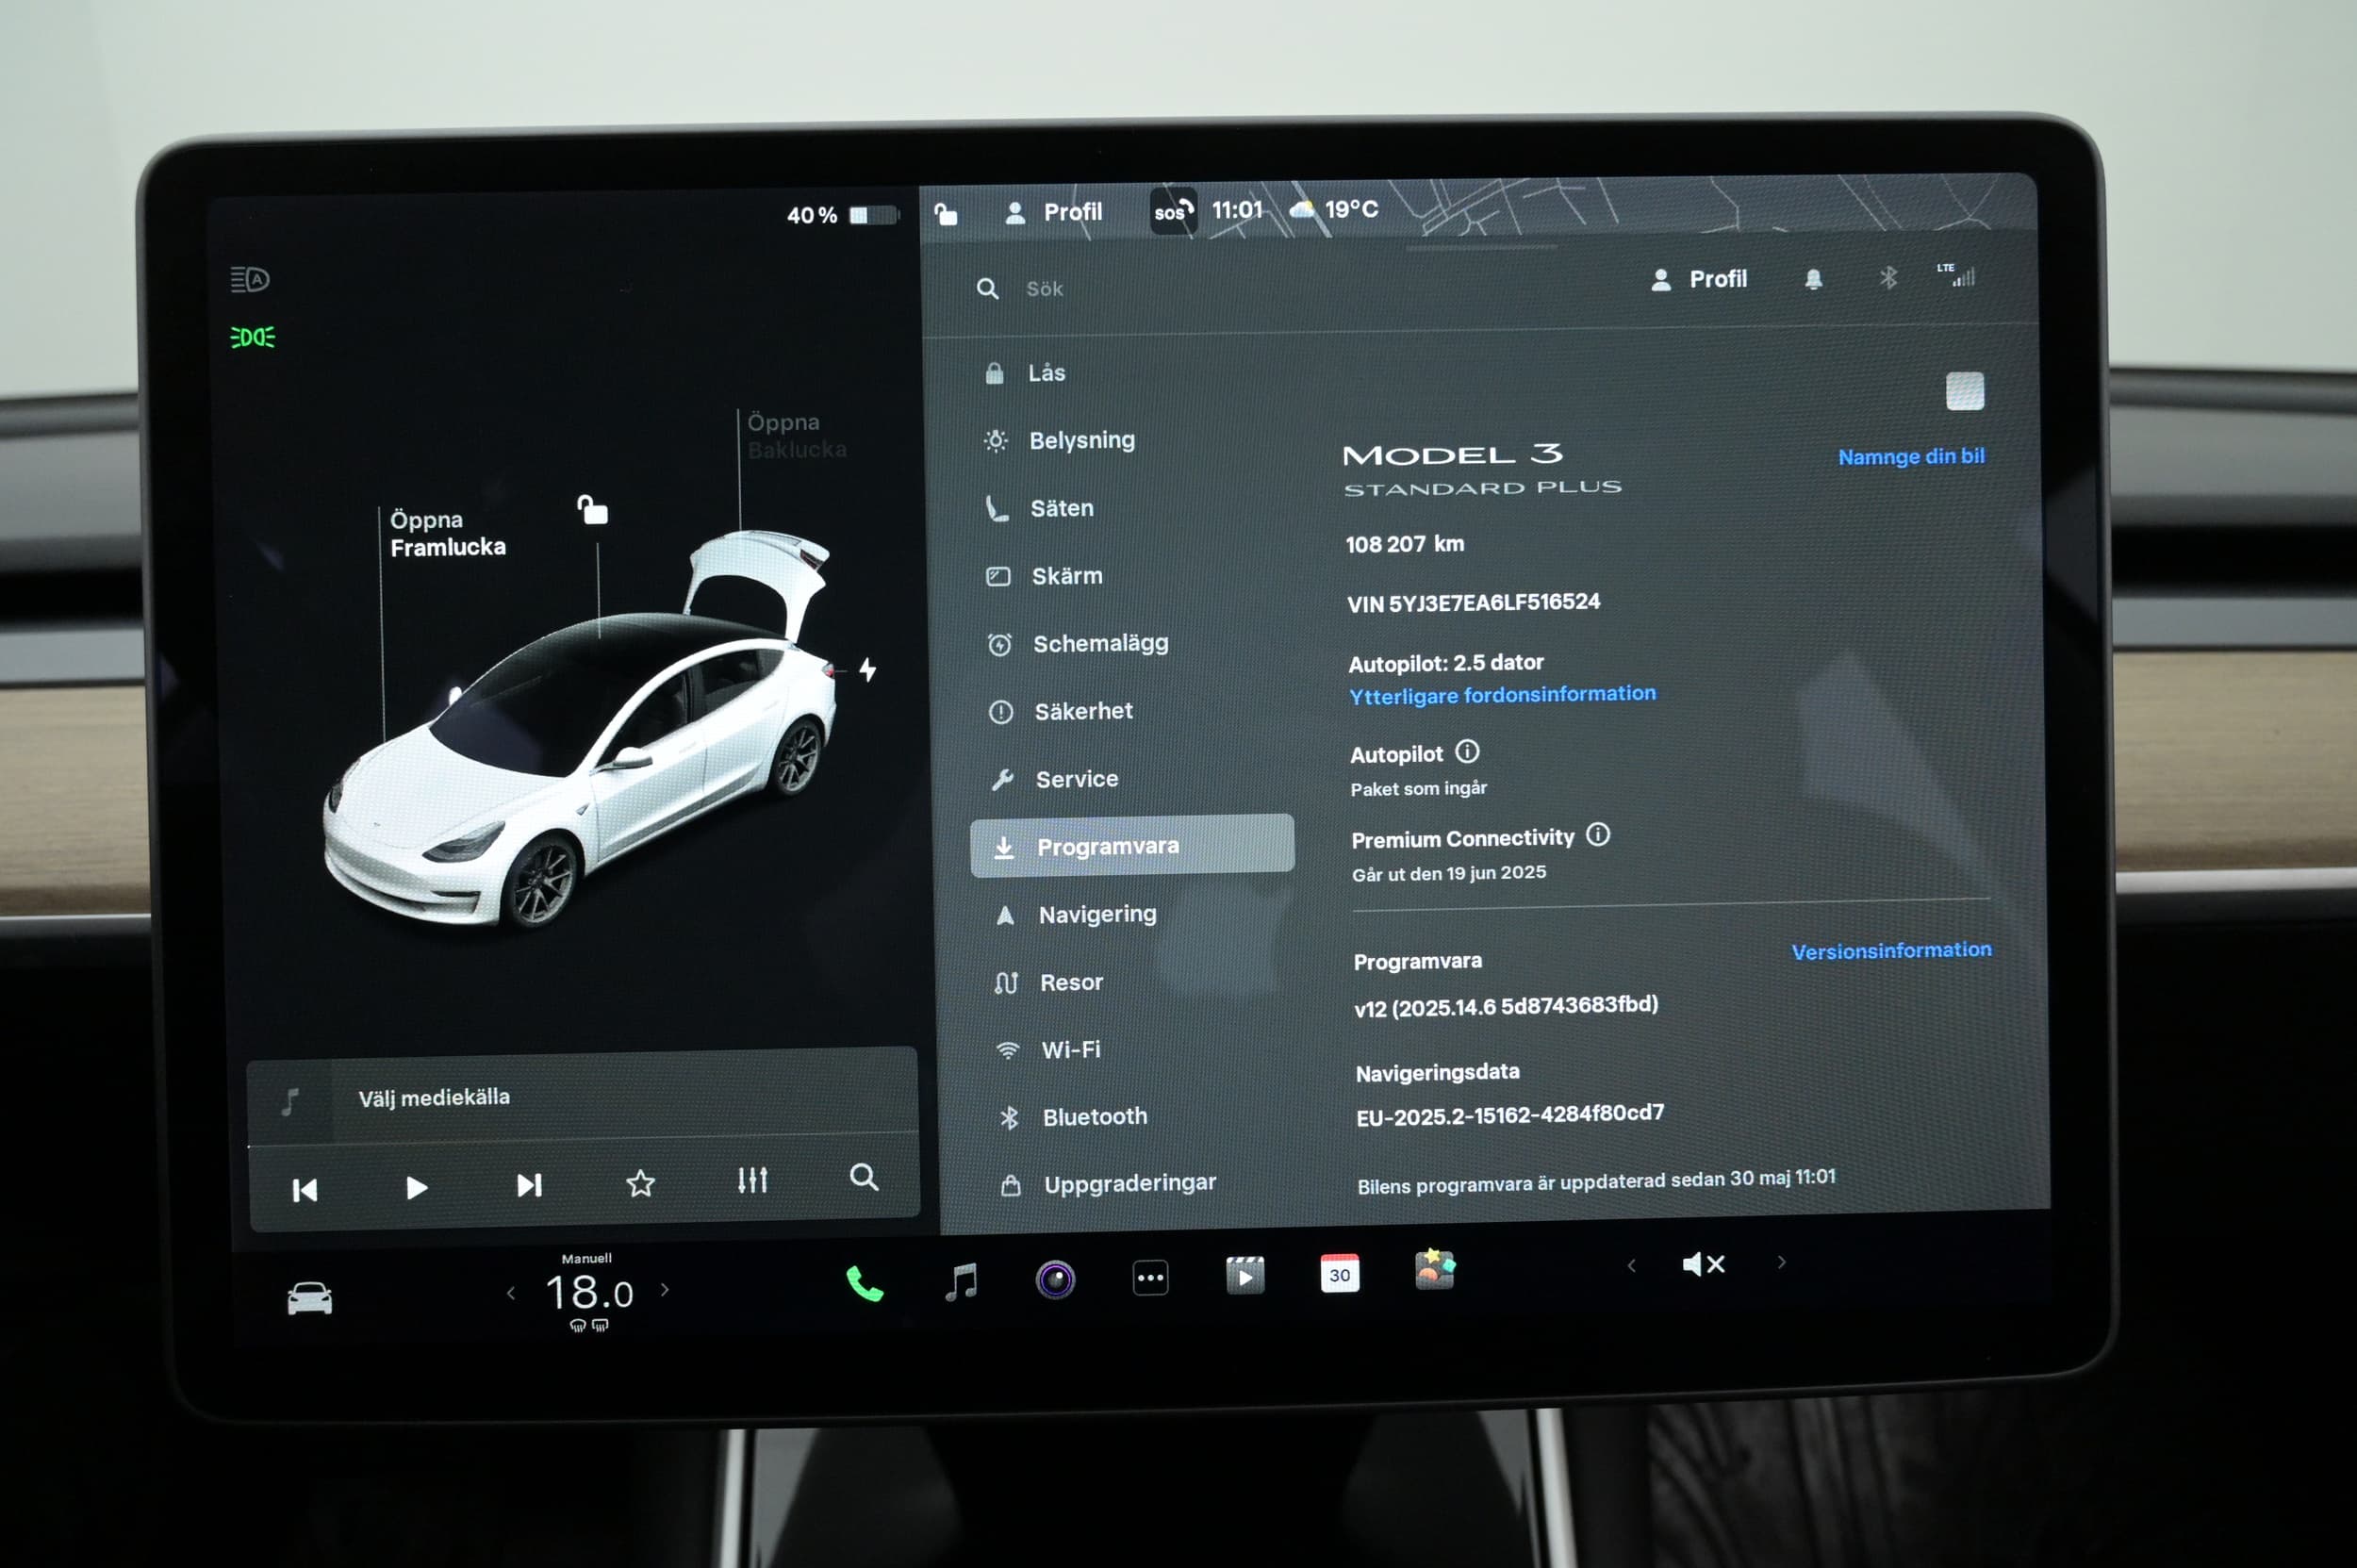This screenshot has width=2357, height=1568.
Task: Open the calendar app showing 30
Action: (1339, 1274)
